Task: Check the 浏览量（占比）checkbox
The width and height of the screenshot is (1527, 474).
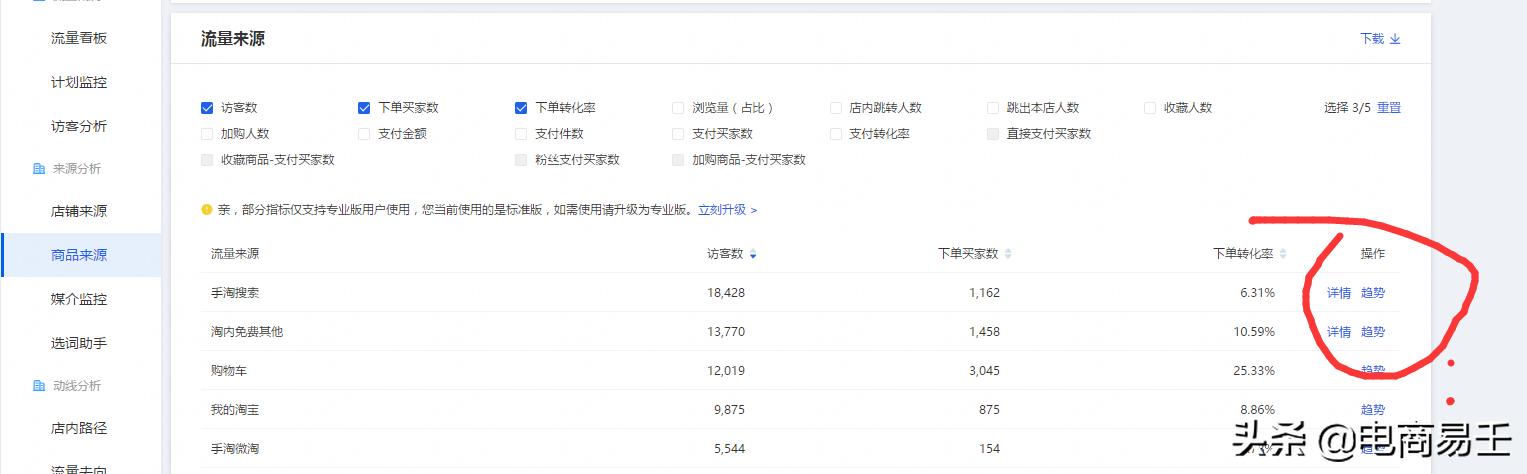Action: [x=678, y=108]
